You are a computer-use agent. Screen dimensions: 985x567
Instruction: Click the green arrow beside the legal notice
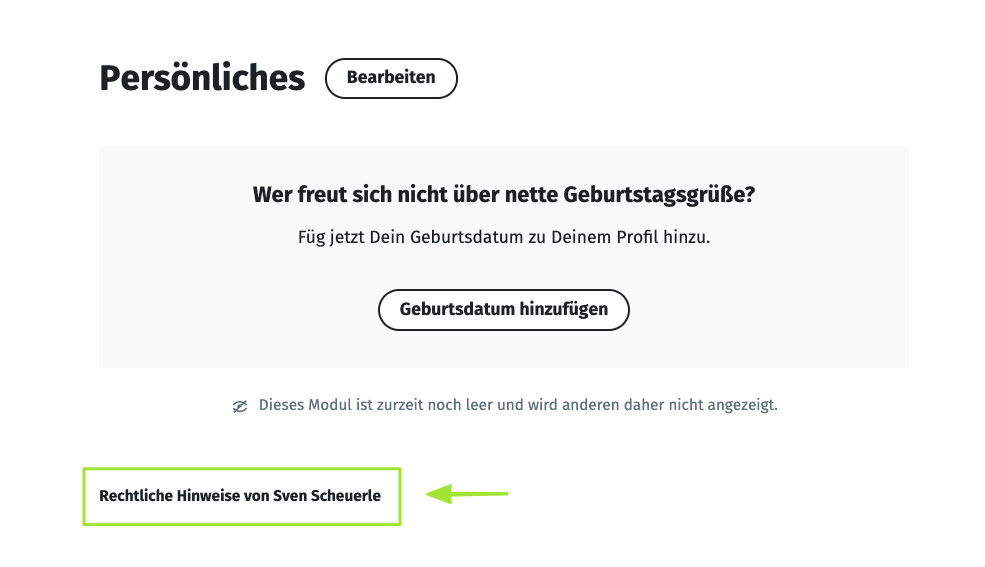click(467, 493)
